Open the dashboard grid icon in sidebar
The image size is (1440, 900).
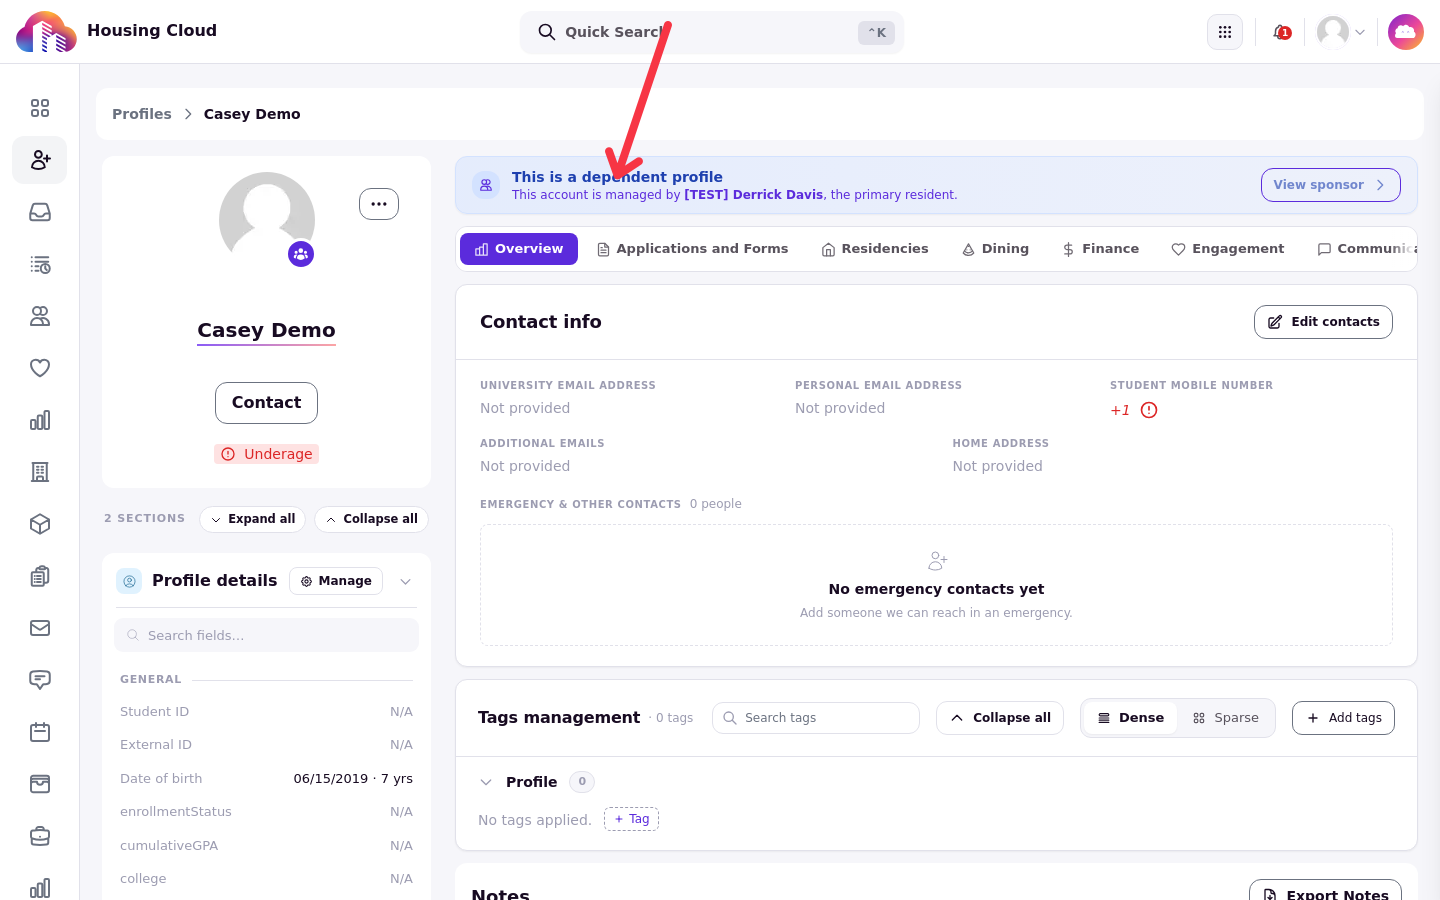click(x=40, y=108)
